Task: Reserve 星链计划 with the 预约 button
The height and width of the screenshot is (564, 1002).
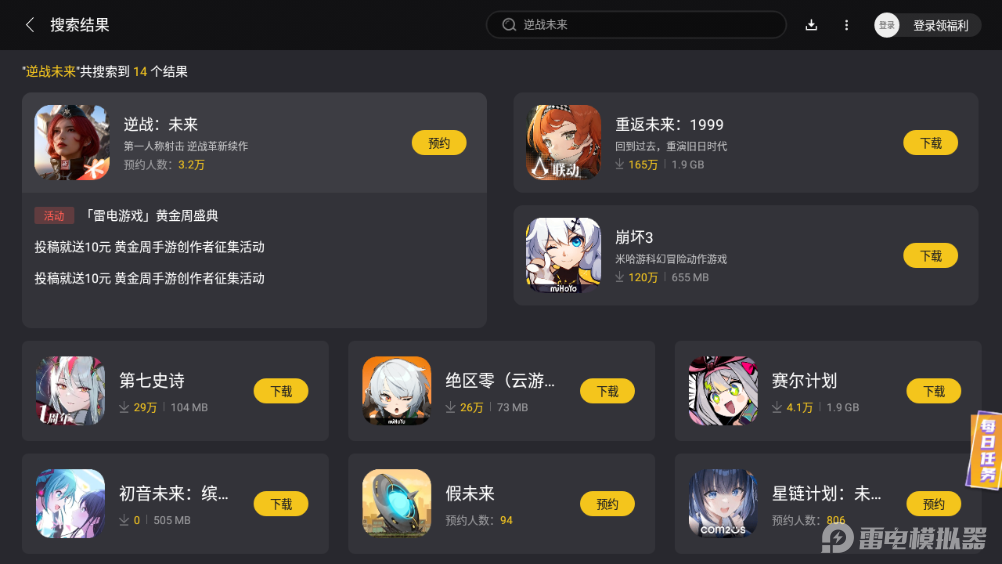Action: [x=934, y=504]
